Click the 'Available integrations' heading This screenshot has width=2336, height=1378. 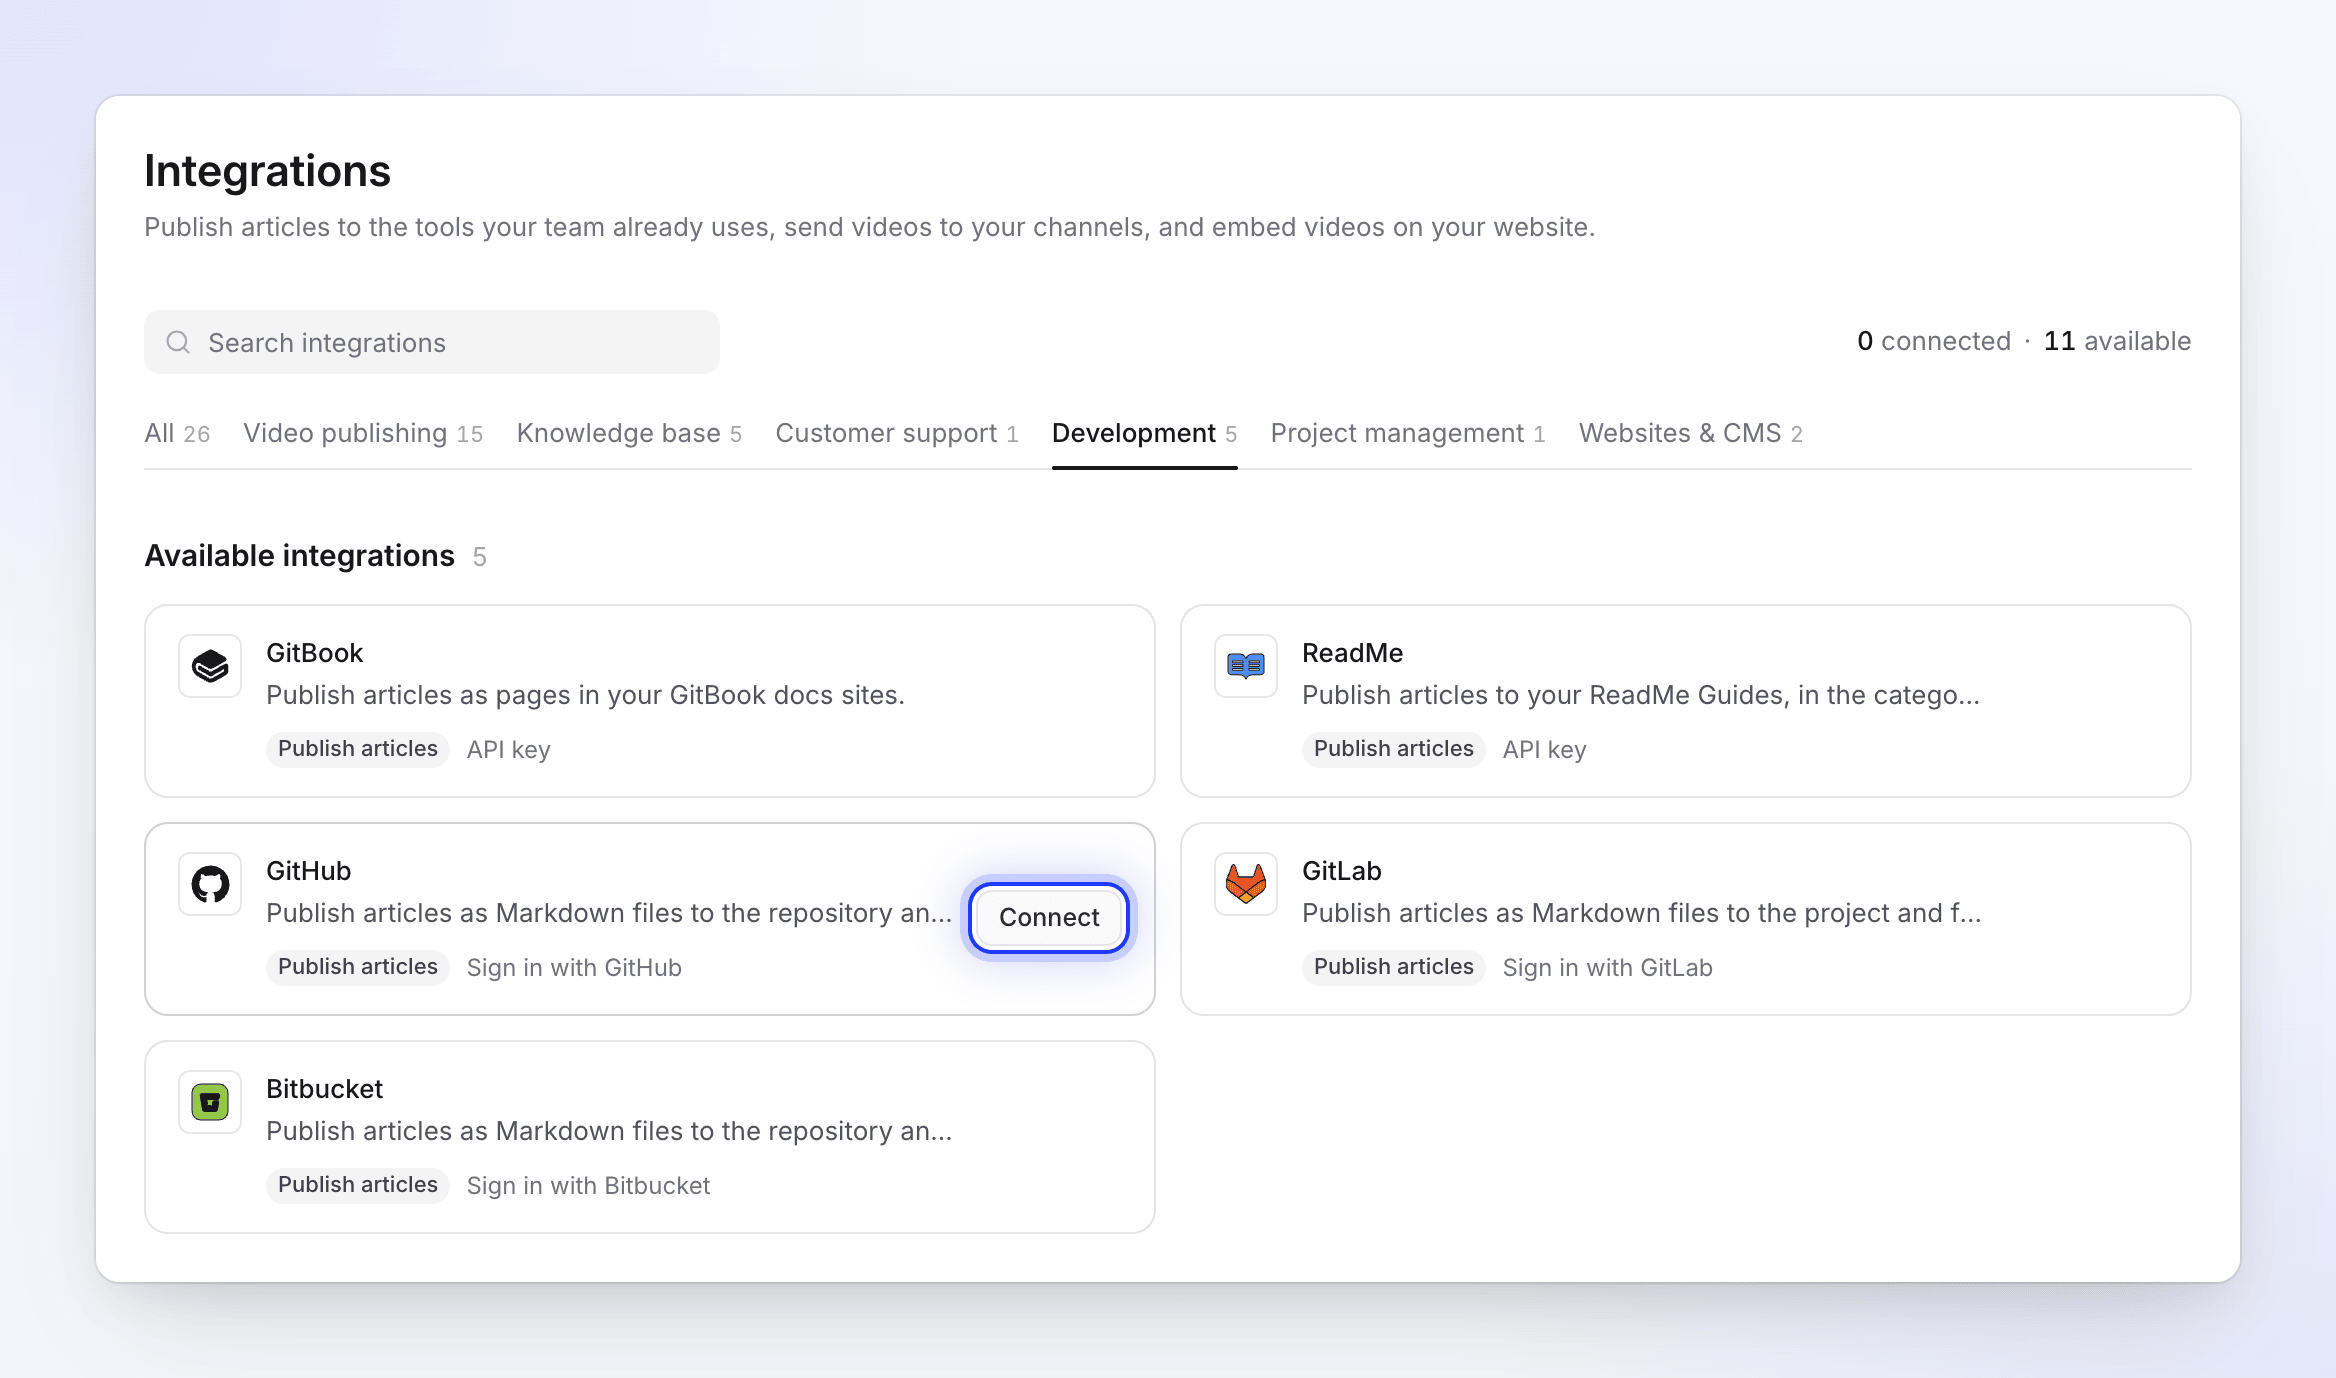300,555
